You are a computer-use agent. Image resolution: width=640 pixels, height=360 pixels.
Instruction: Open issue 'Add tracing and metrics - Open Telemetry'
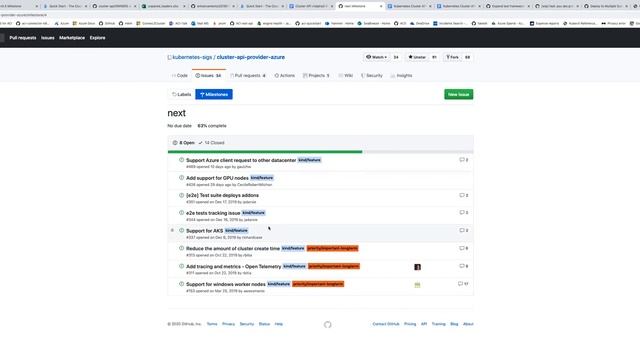point(233,267)
